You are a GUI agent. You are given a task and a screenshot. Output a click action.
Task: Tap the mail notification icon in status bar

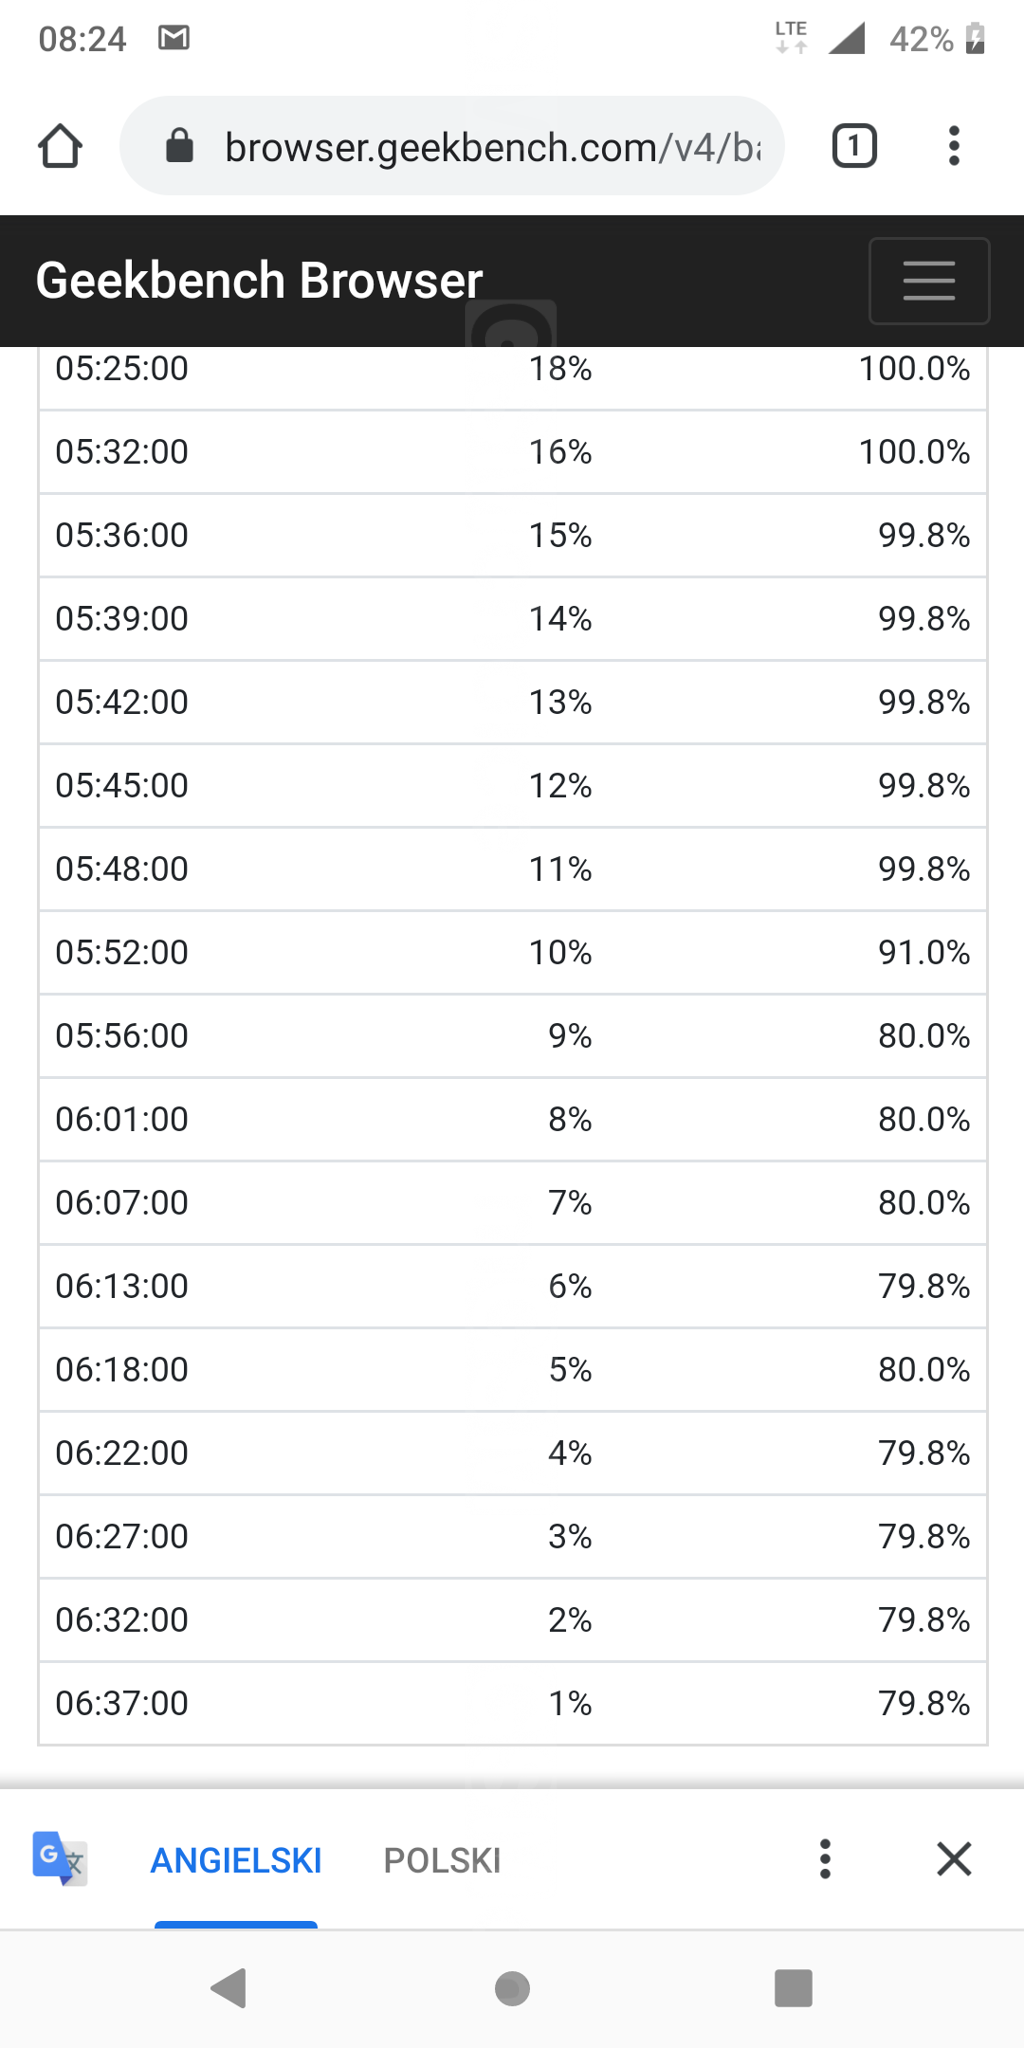coord(174,38)
